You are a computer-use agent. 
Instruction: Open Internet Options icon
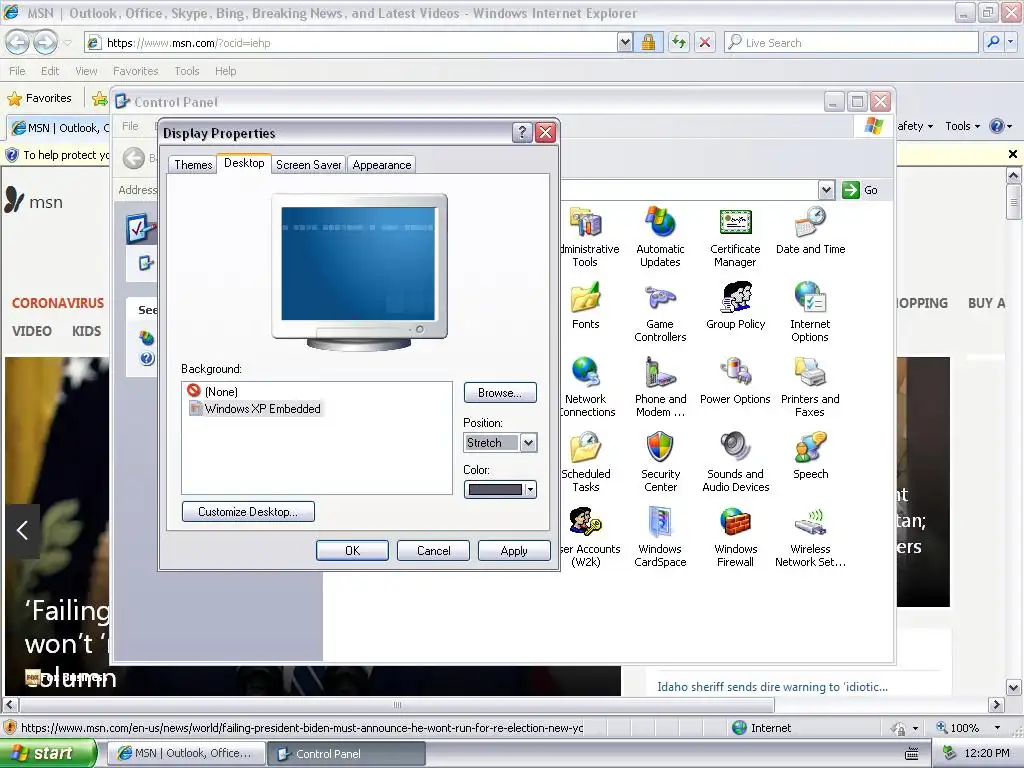(x=810, y=312)
